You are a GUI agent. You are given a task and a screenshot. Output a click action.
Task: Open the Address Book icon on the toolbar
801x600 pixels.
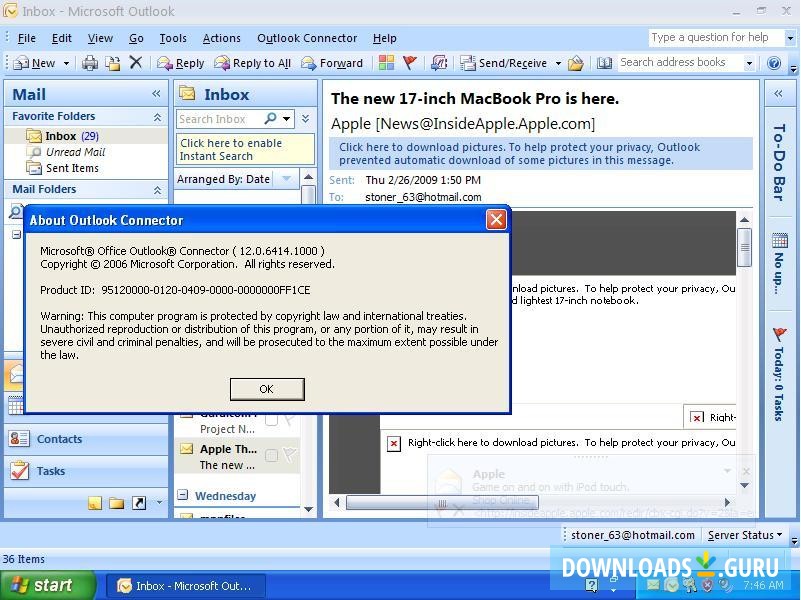pos(604,62)
